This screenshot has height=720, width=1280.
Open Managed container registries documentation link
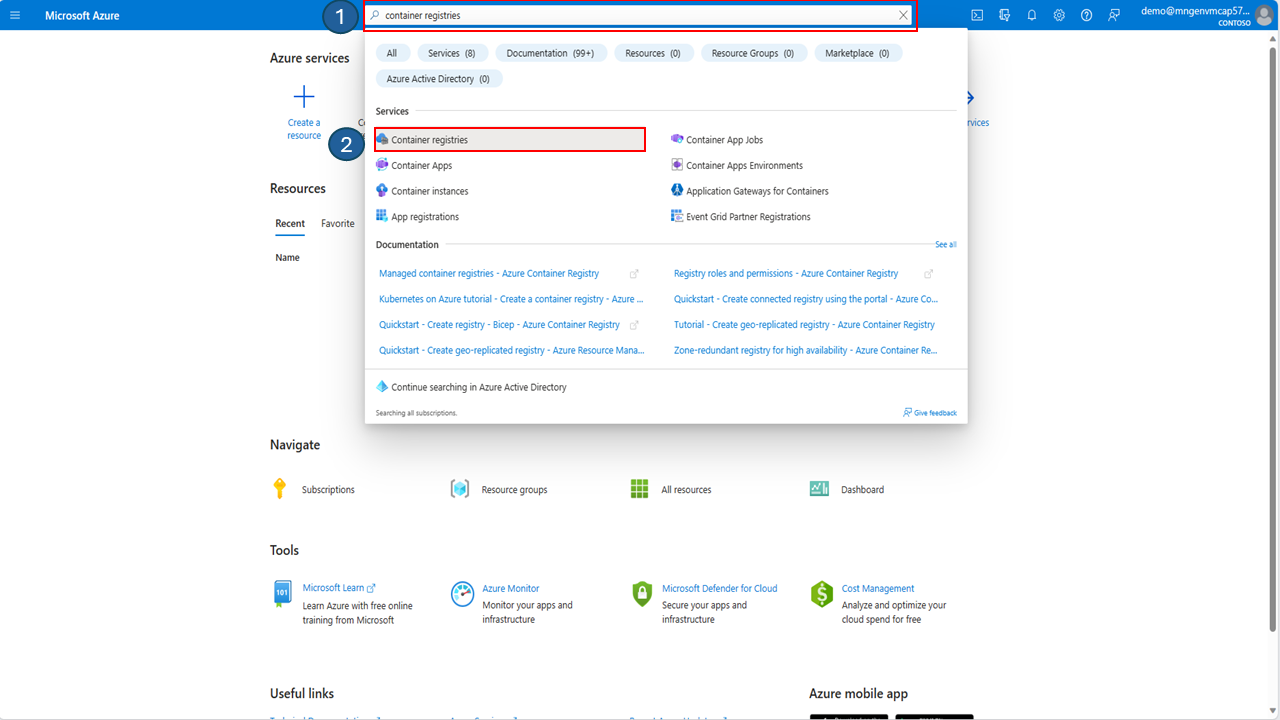pyautogui.click(x=489, y=274)
